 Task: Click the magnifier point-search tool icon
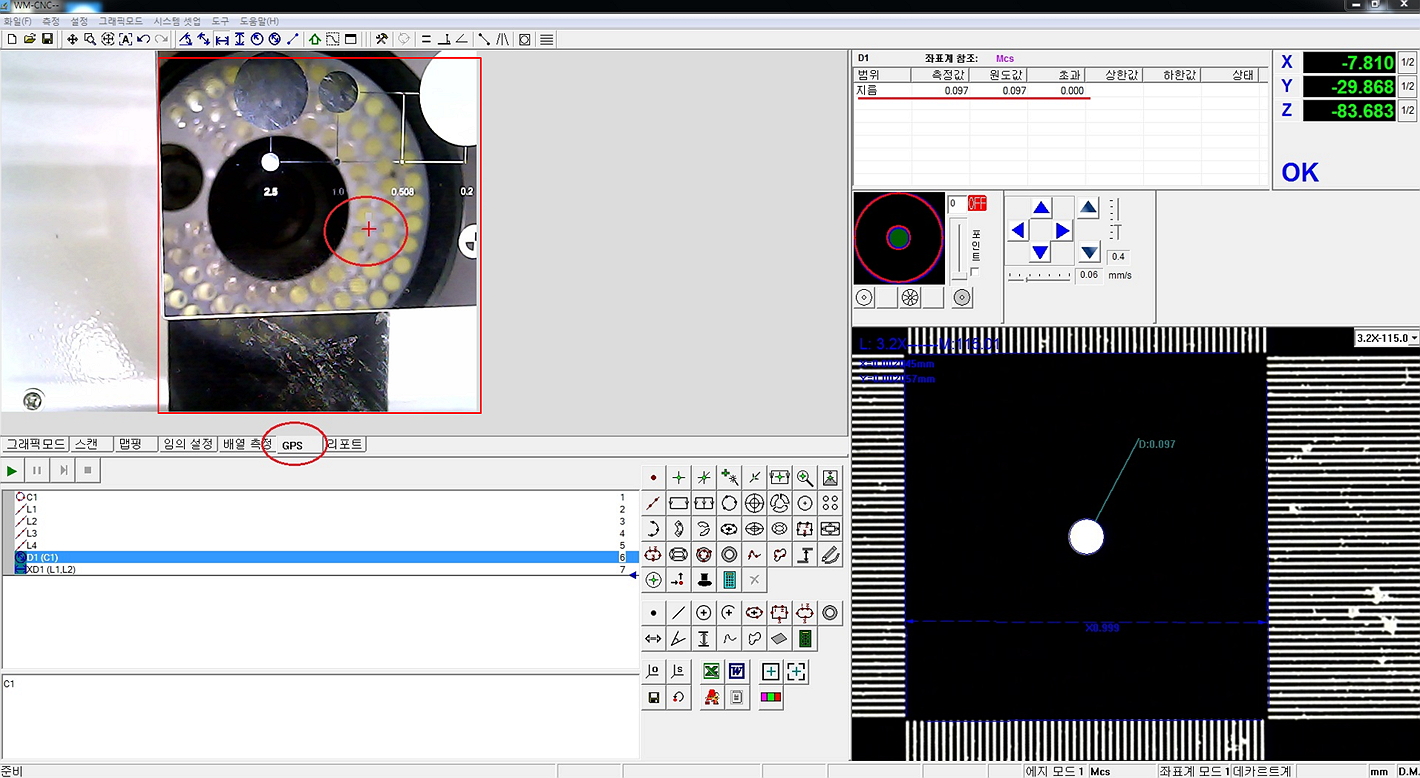pos(805,478)
